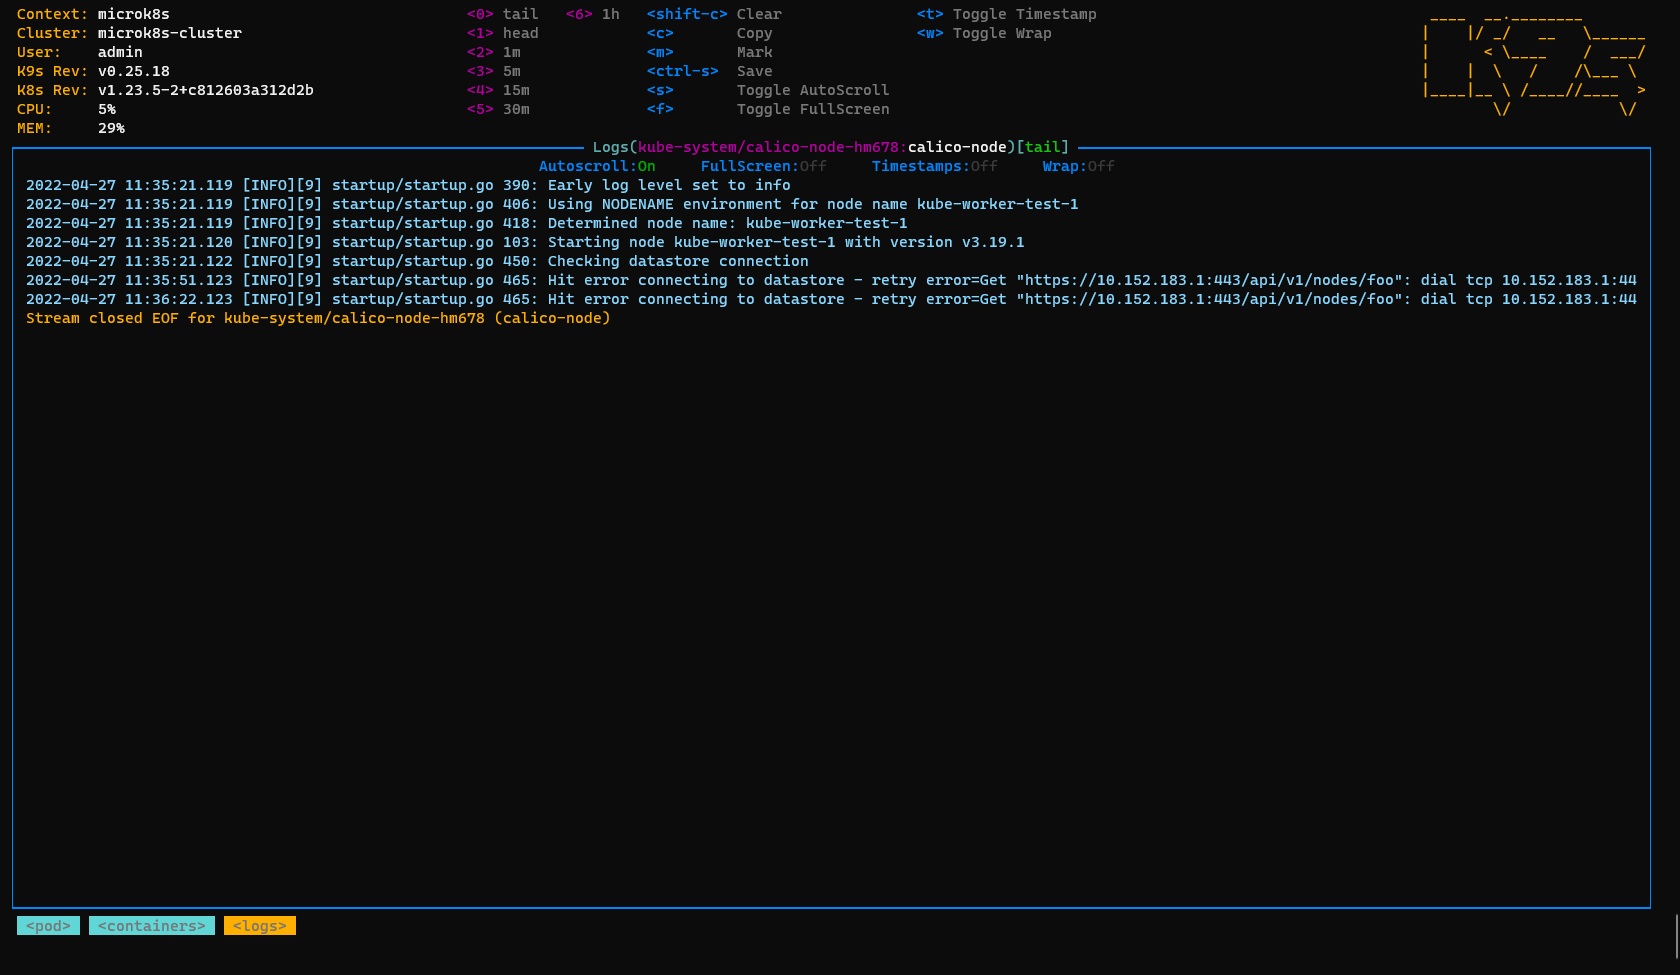The height and width of the screenshot is (975, 1680).
Task: Choose the <2> 1m time range
Action: (x=494, y=52)
